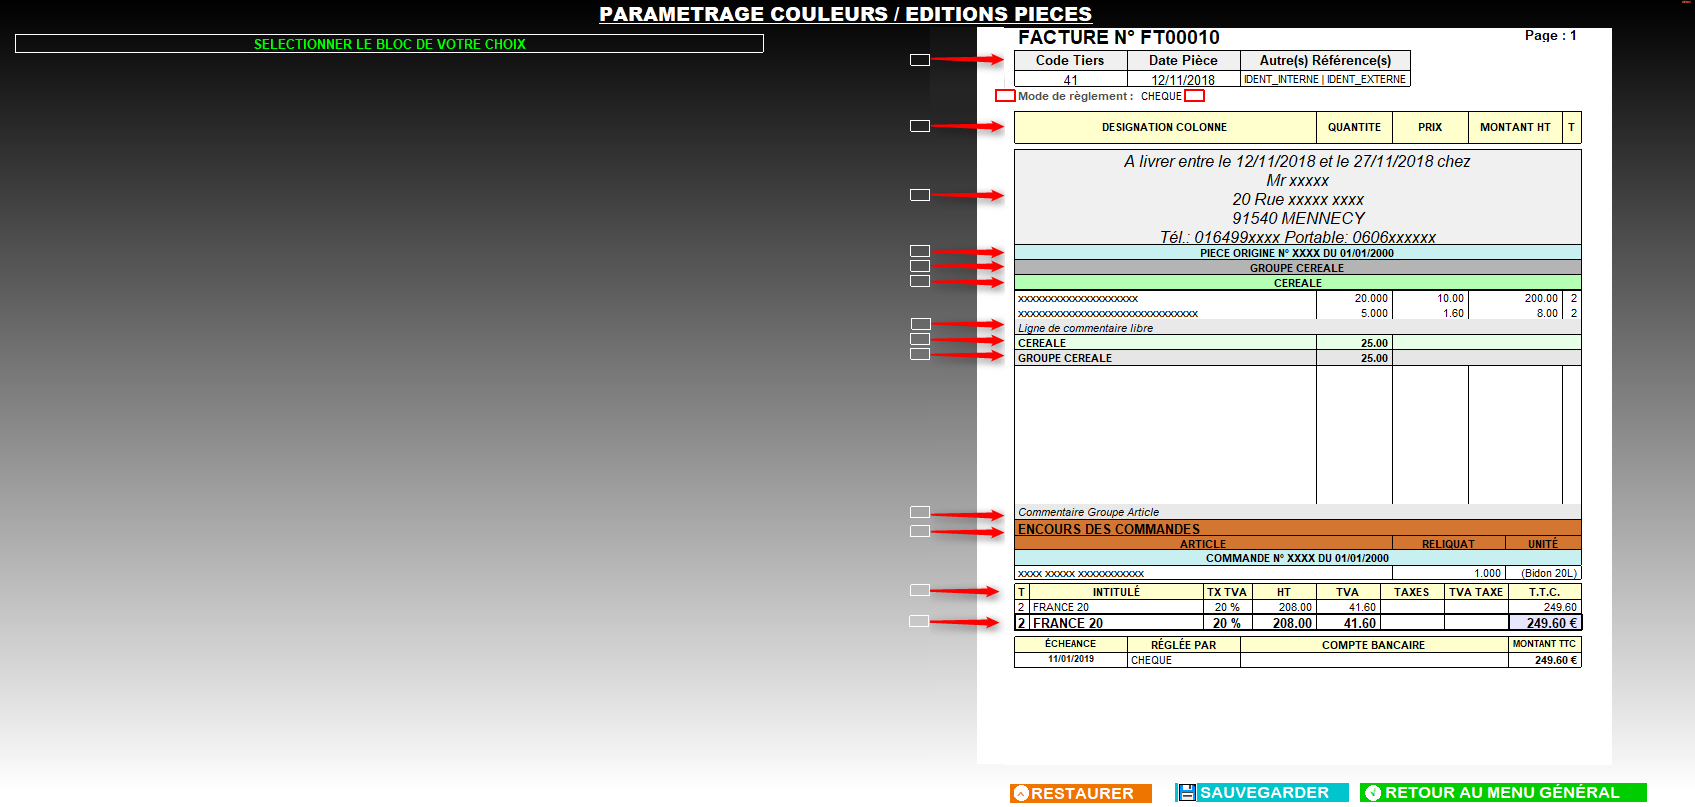Select box beside Ligne de commentaire libre
The width and height of the screenshot is (1695, 807).
coord(920,324)
